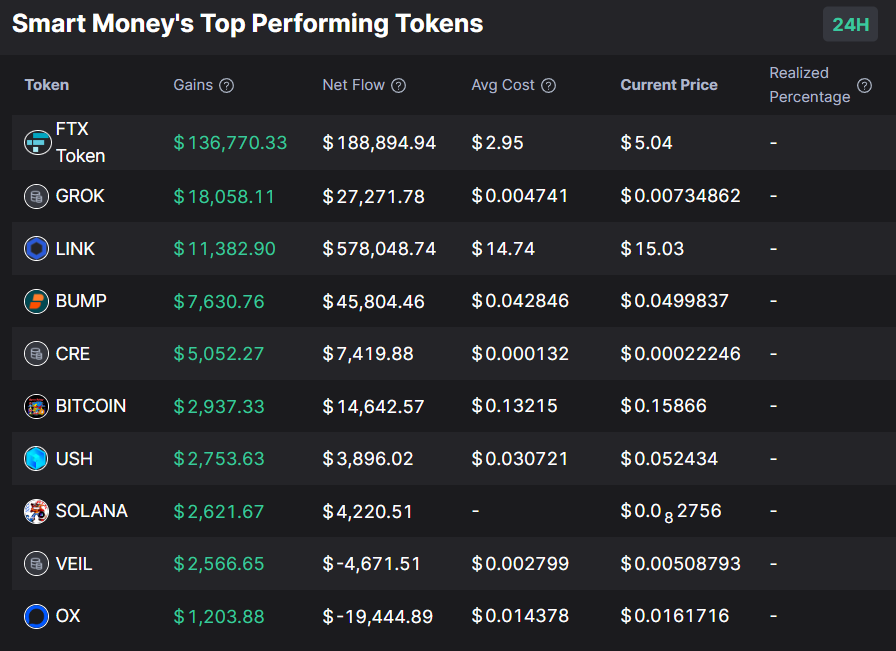Click the VEIL token icon
The image size is (896, 651).
coord(36,564)
